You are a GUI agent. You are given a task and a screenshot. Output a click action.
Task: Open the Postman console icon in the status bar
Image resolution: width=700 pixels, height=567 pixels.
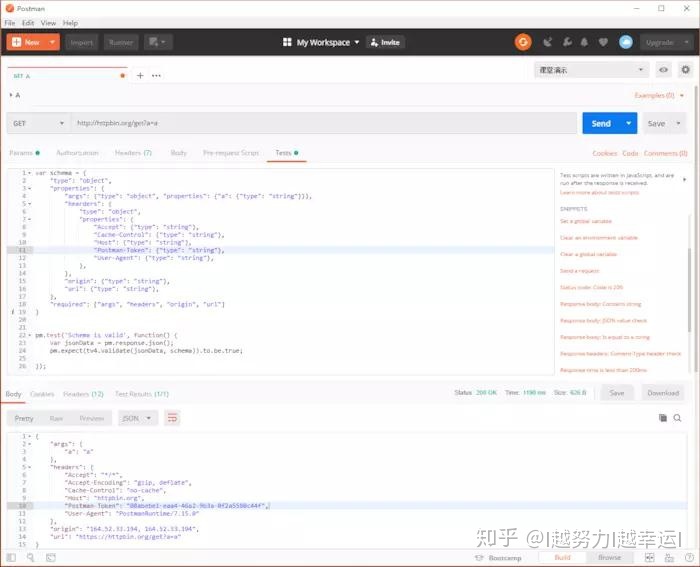pos(51,557)
